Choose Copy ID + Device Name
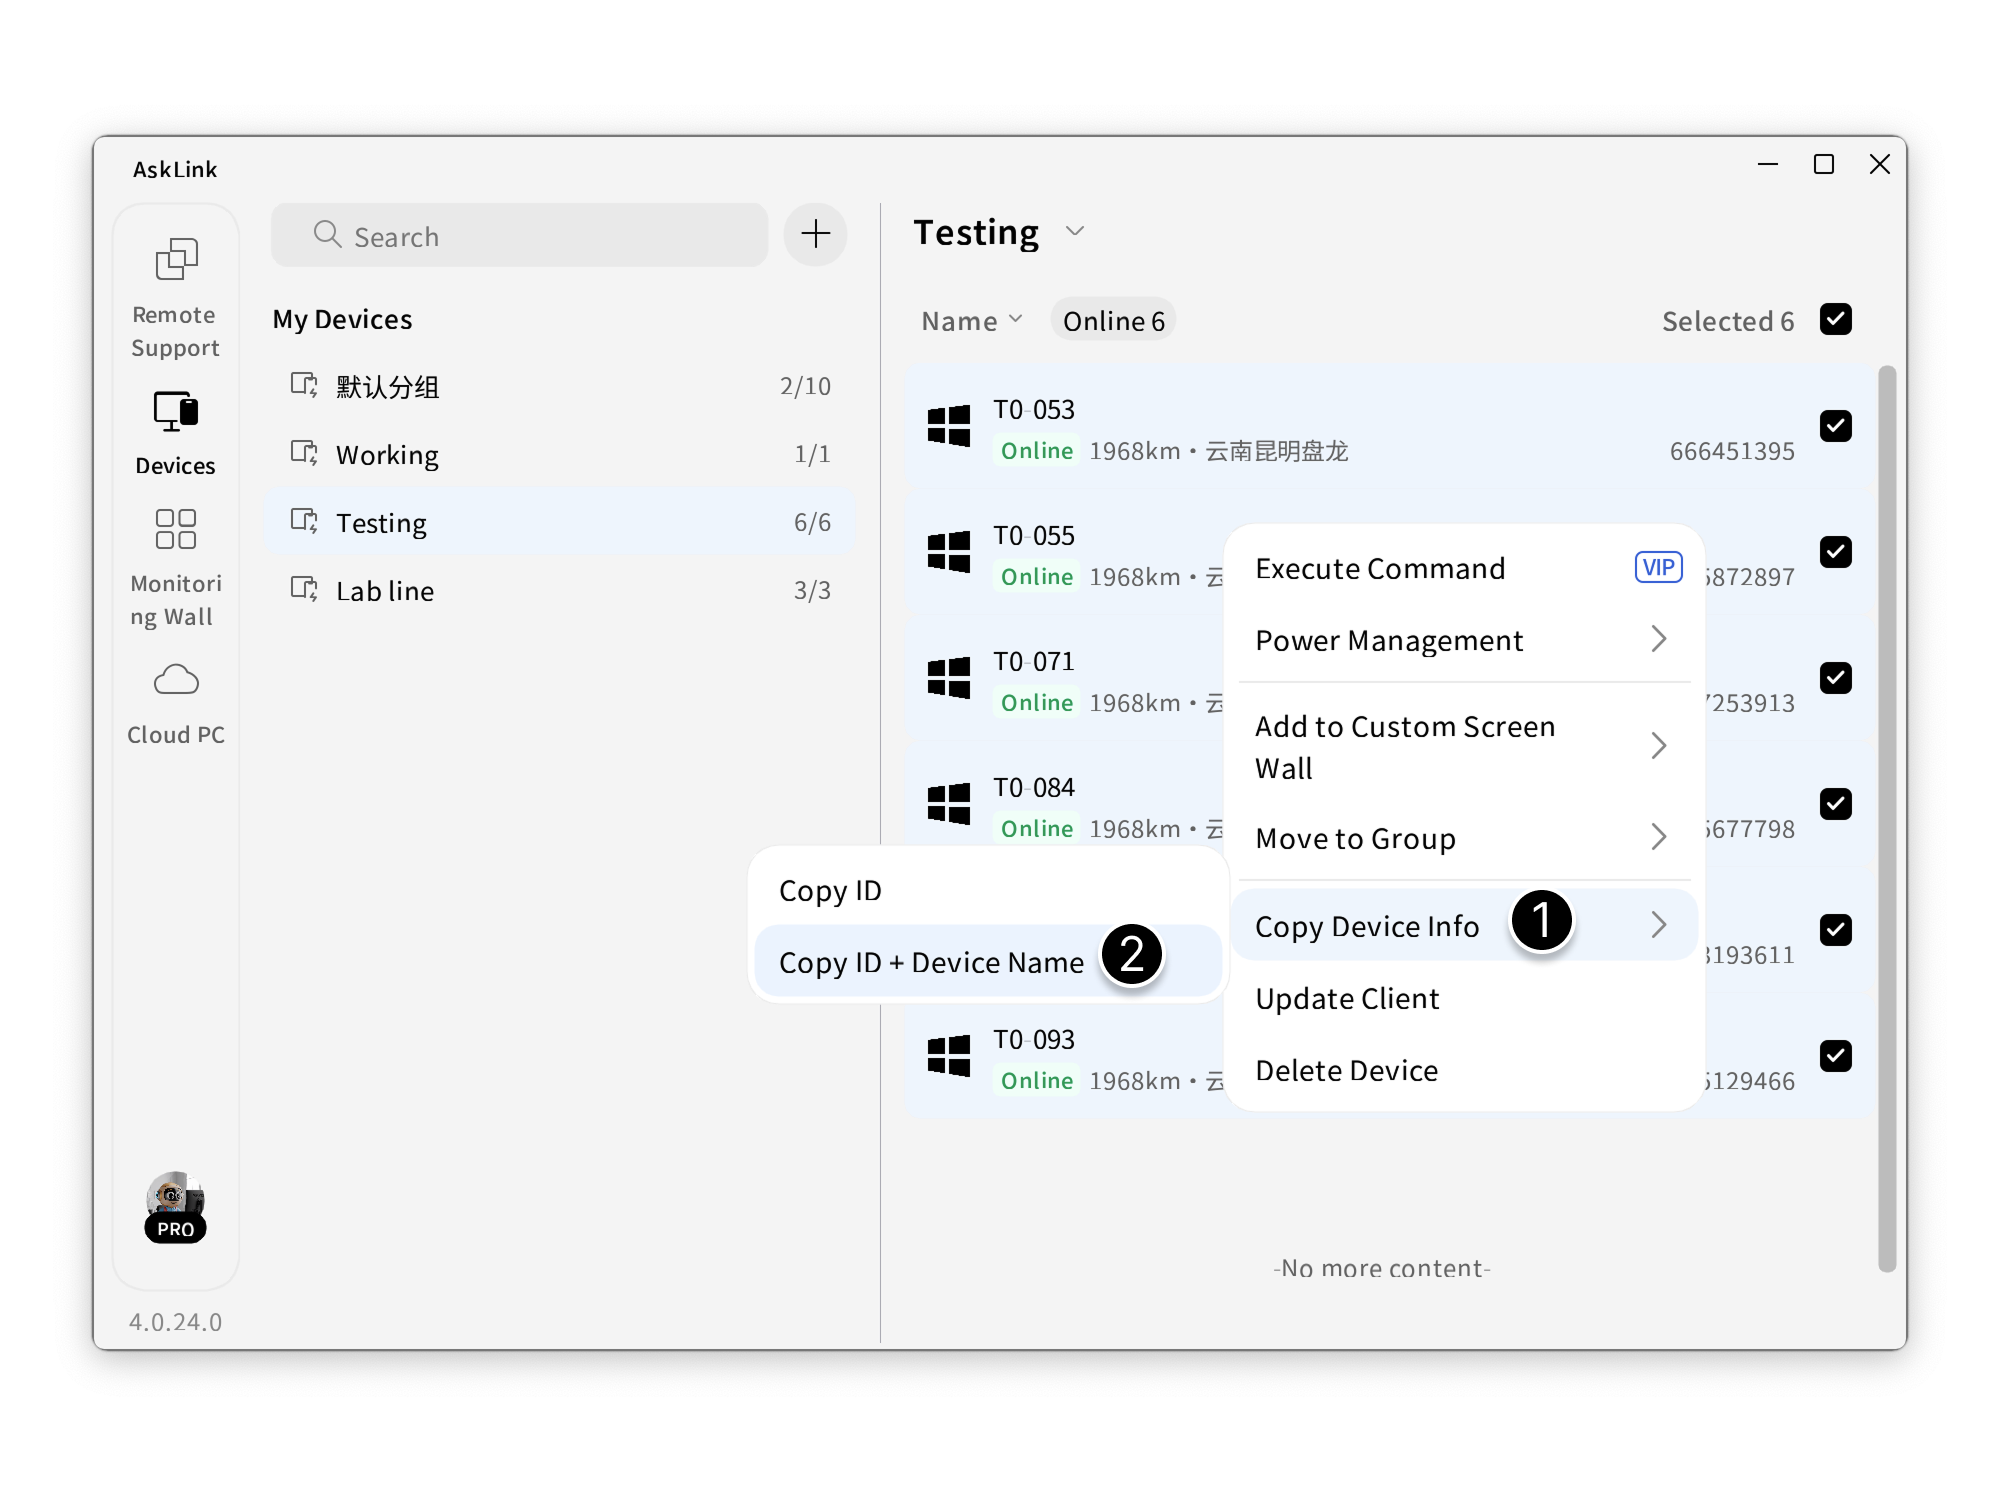2000x1500 pixels. pos(931,962)
